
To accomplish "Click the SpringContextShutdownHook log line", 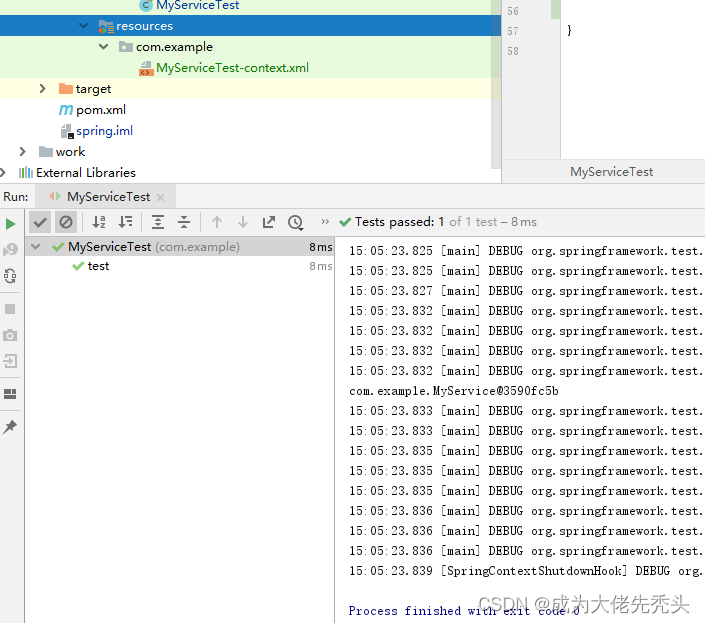I will pyautogui.click(x=525, y=571).
